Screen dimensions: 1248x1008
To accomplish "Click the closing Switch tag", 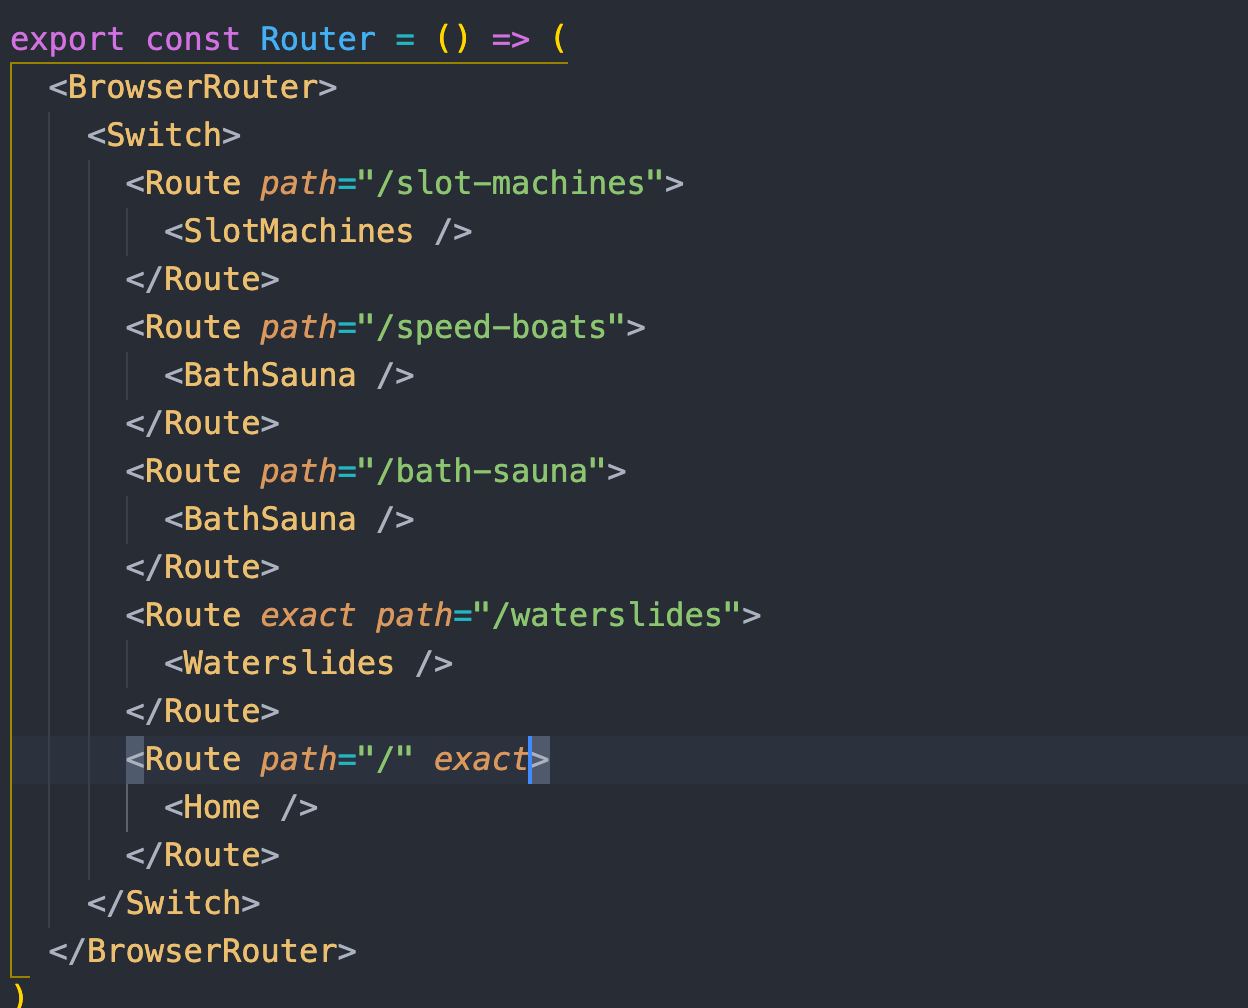I will [x=174, y=903].
